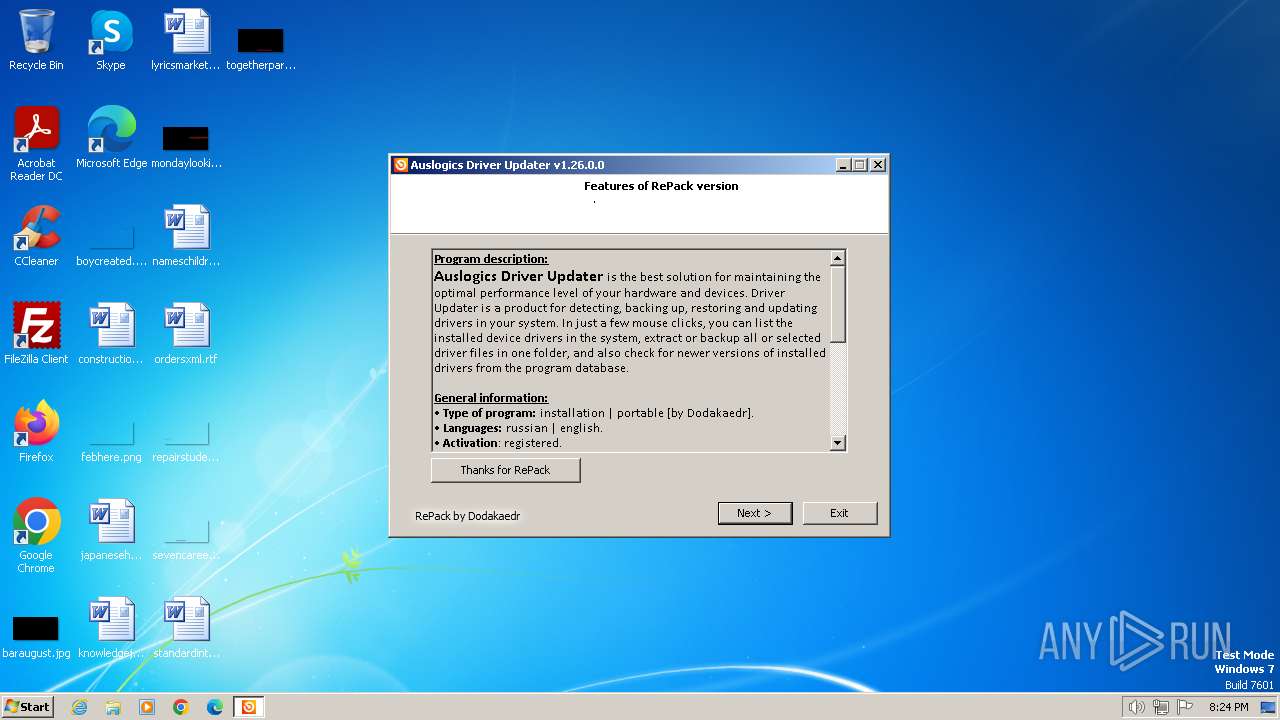Click the Exit button

tap(839, 513)
